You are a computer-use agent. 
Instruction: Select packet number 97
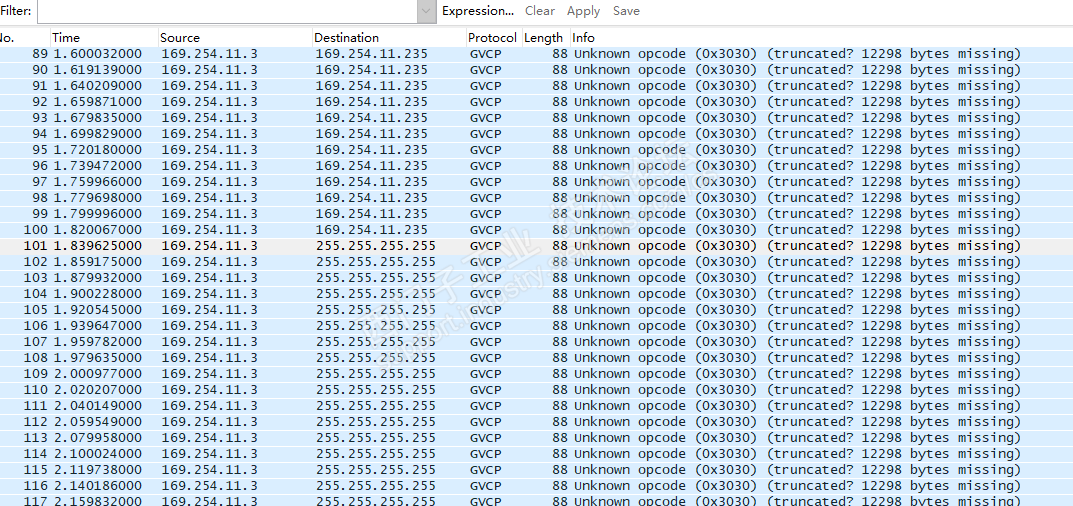tap(536, 181)
